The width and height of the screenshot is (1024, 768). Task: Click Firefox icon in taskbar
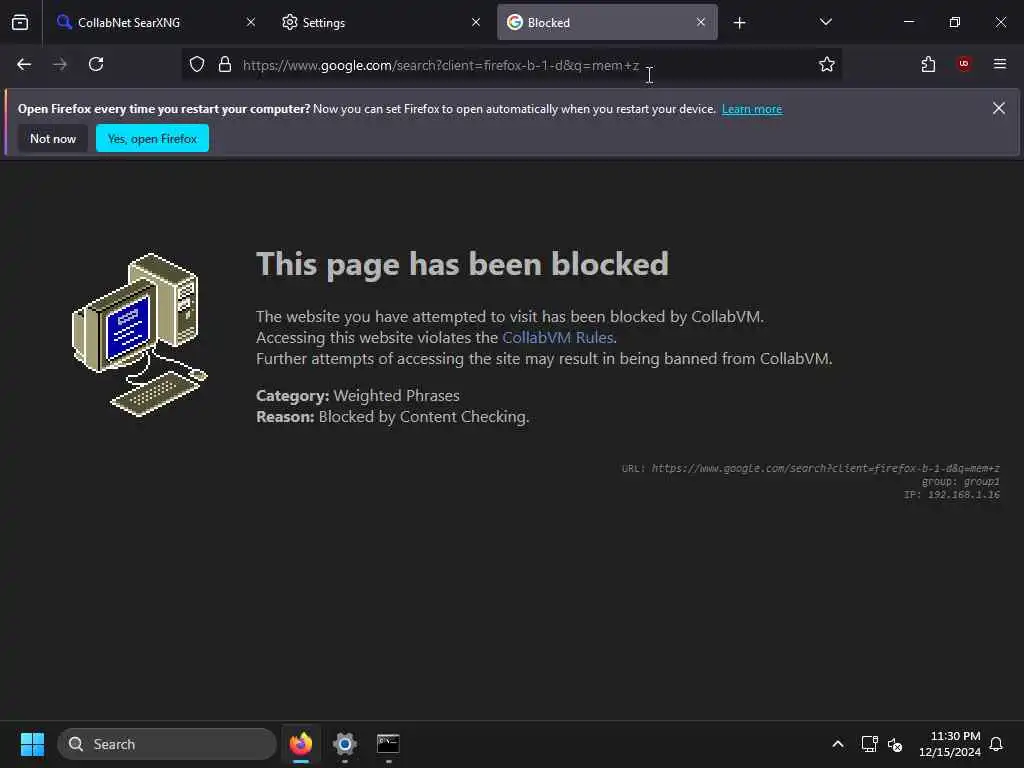tap(301, 744)
